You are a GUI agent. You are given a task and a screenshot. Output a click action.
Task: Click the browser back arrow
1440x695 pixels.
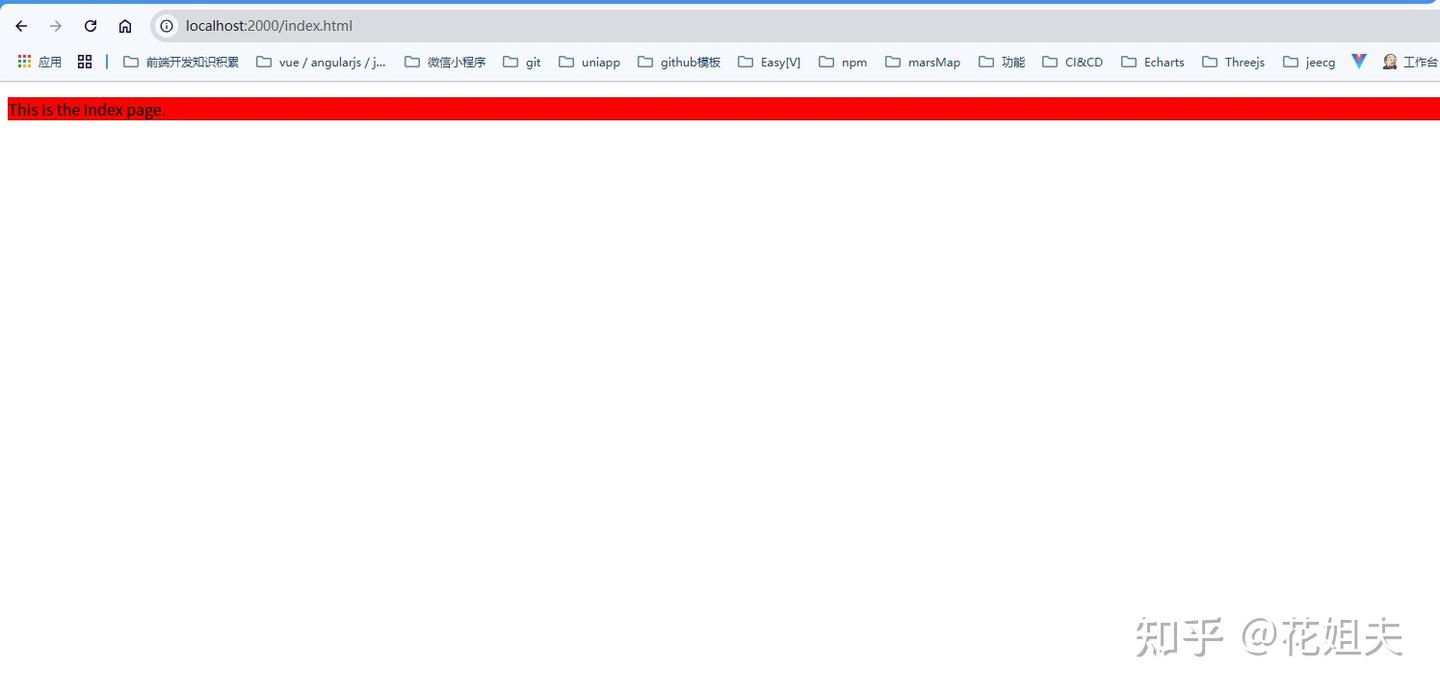coord(21,26)
